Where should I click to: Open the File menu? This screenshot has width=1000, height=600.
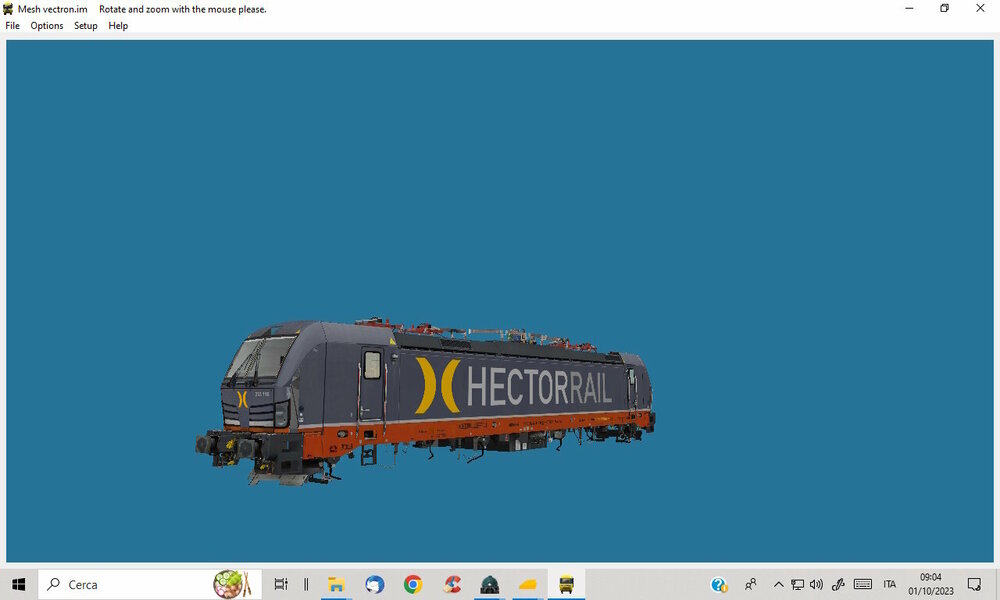click(13, 26)
